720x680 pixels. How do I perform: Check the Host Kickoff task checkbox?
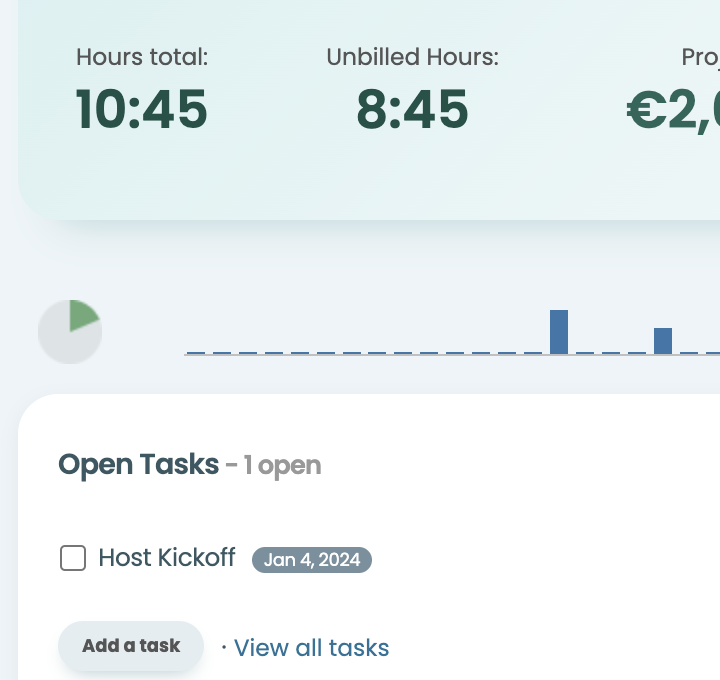pyautogui.click(x=73, y=558)
